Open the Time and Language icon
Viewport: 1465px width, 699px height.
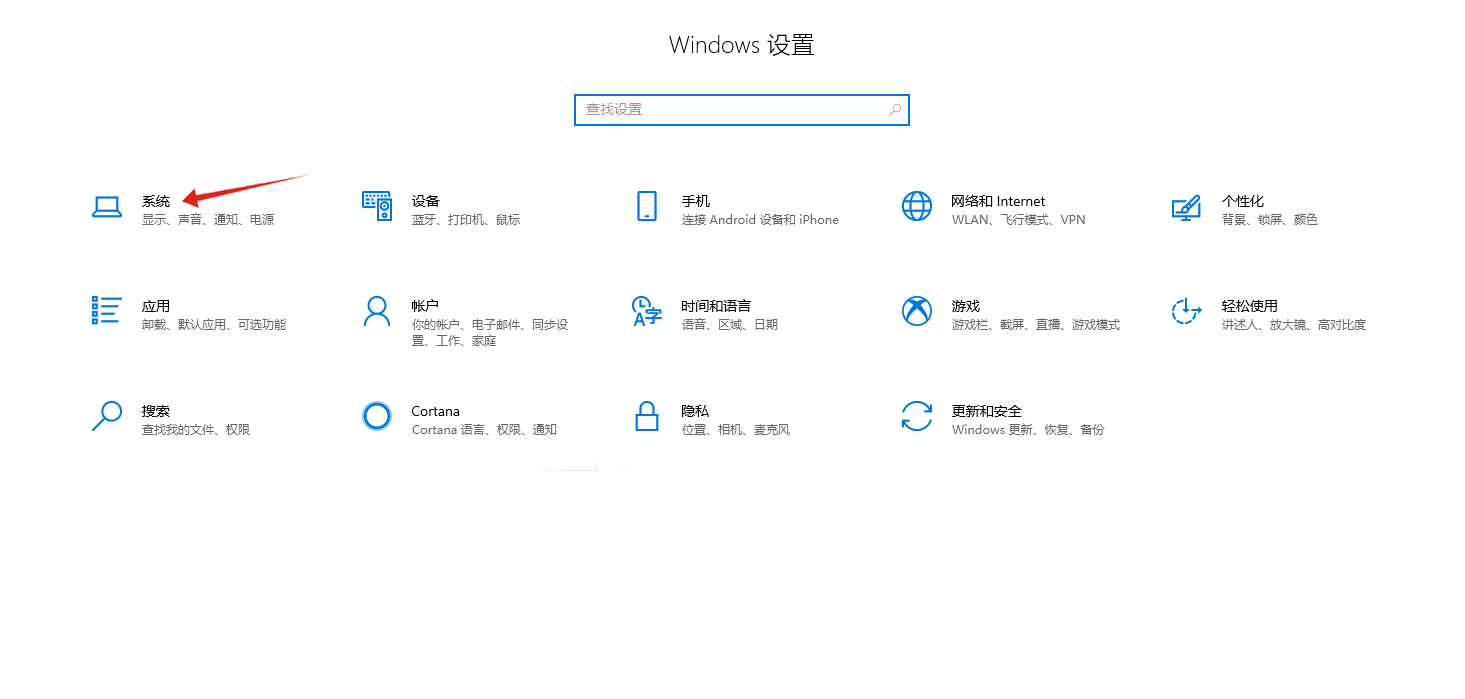646,311
